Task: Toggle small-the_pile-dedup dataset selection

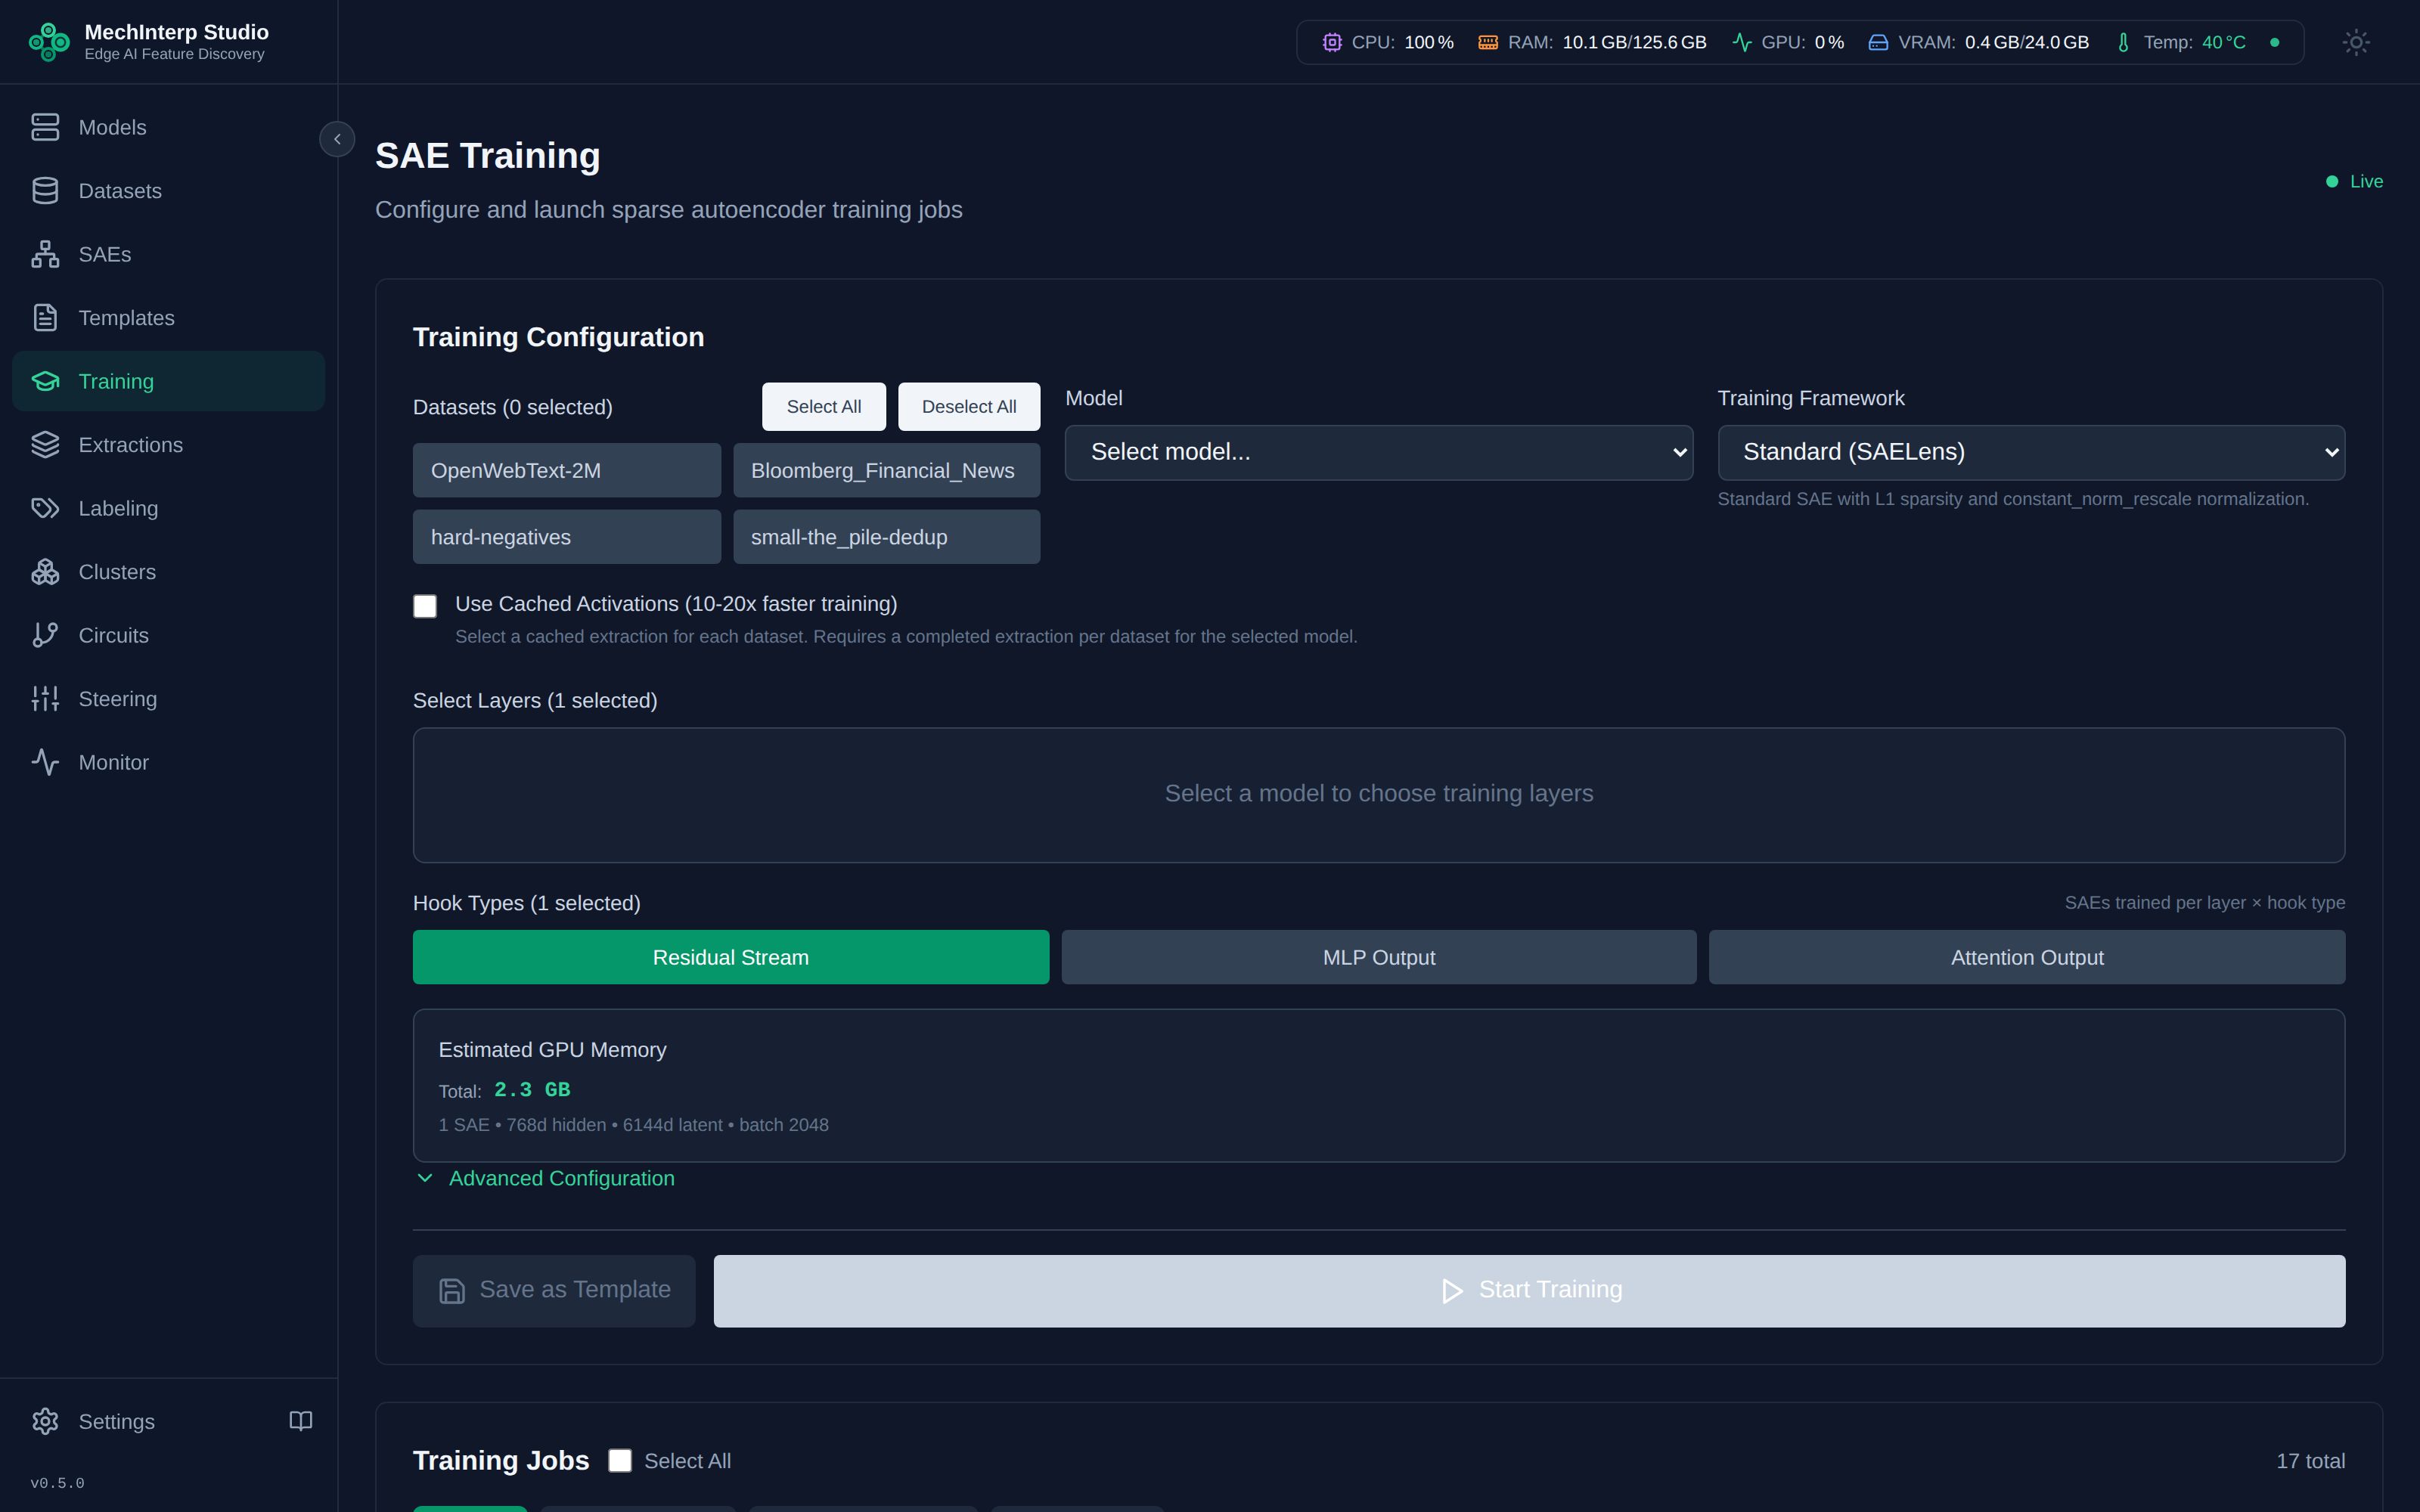Action: 886,537
